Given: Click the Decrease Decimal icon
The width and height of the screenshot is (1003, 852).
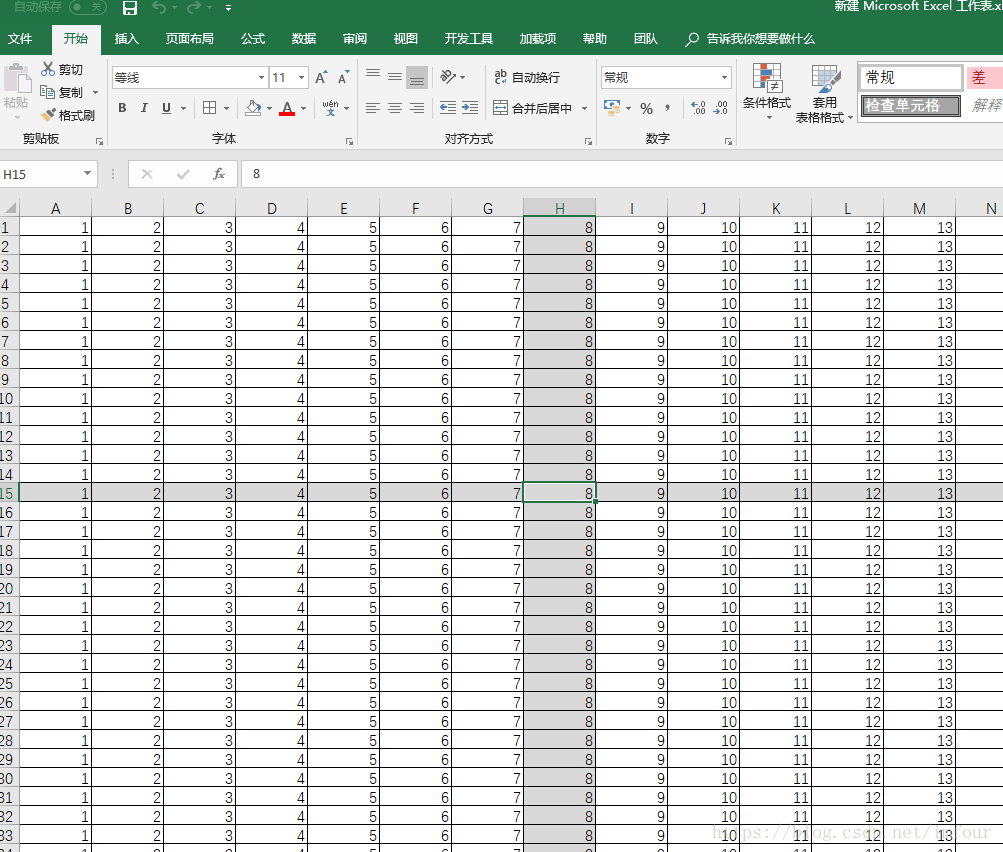Looking at the screenshot, I should point(721,107).
